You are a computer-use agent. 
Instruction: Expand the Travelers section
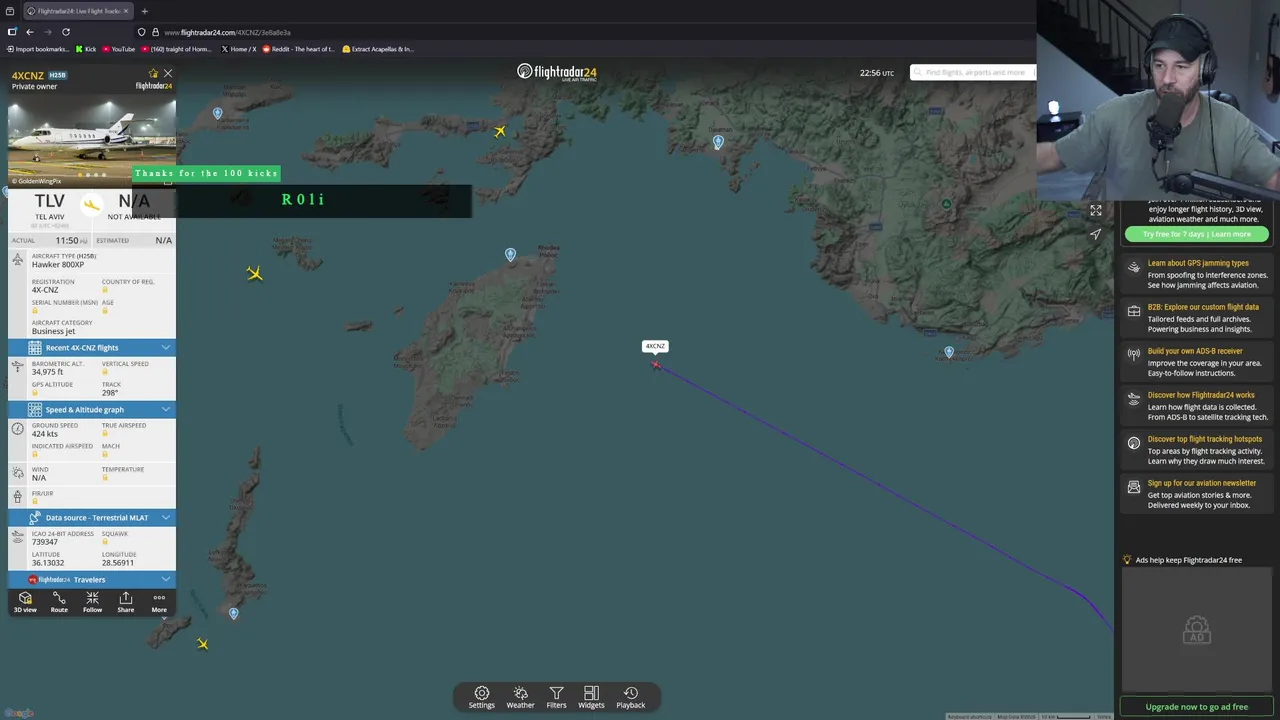pos(92,580)
